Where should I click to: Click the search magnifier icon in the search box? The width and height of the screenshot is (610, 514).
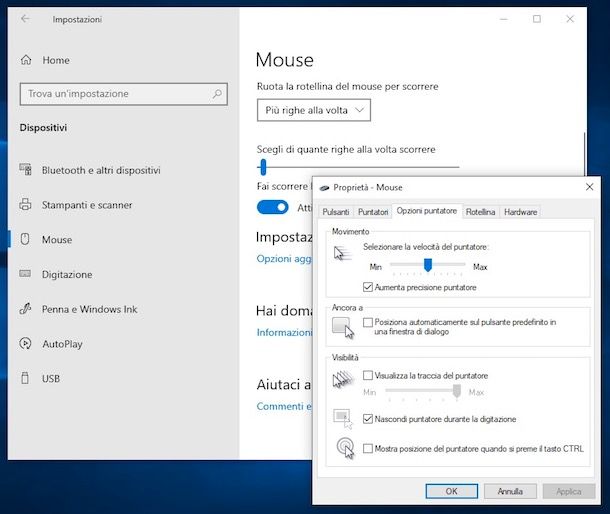tap(217, 94)
